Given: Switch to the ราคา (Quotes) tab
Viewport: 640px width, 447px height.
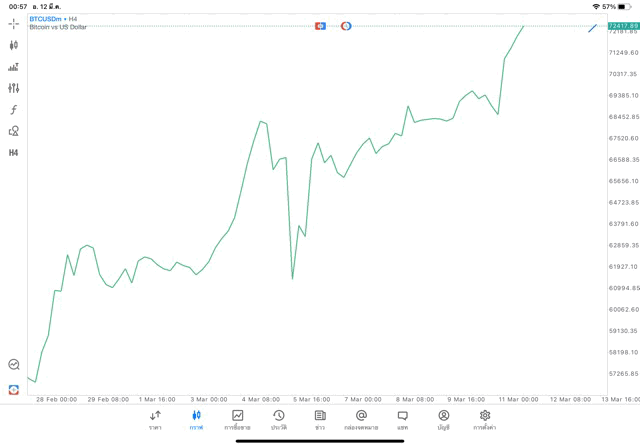Looking at the screenshot, I should coord(155,419).
